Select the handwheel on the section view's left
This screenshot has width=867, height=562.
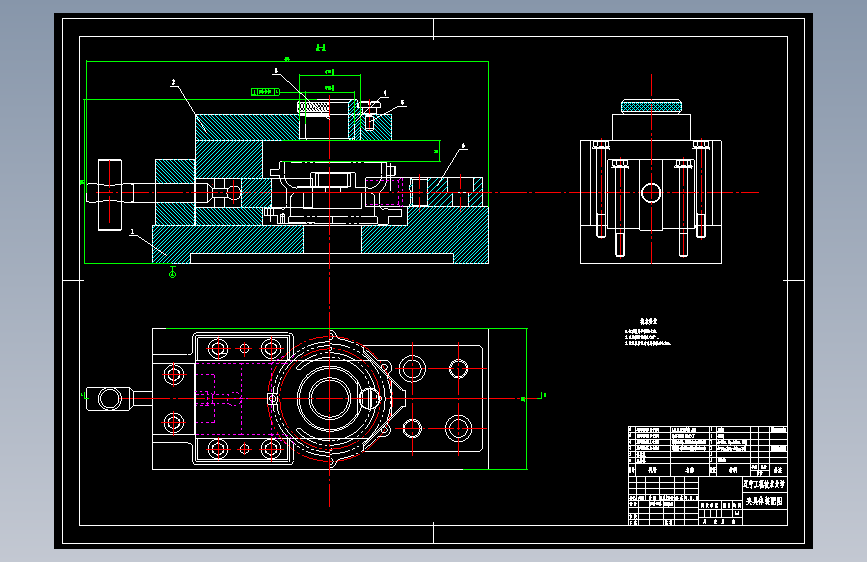pyautogui.click(x=110, y=195)
